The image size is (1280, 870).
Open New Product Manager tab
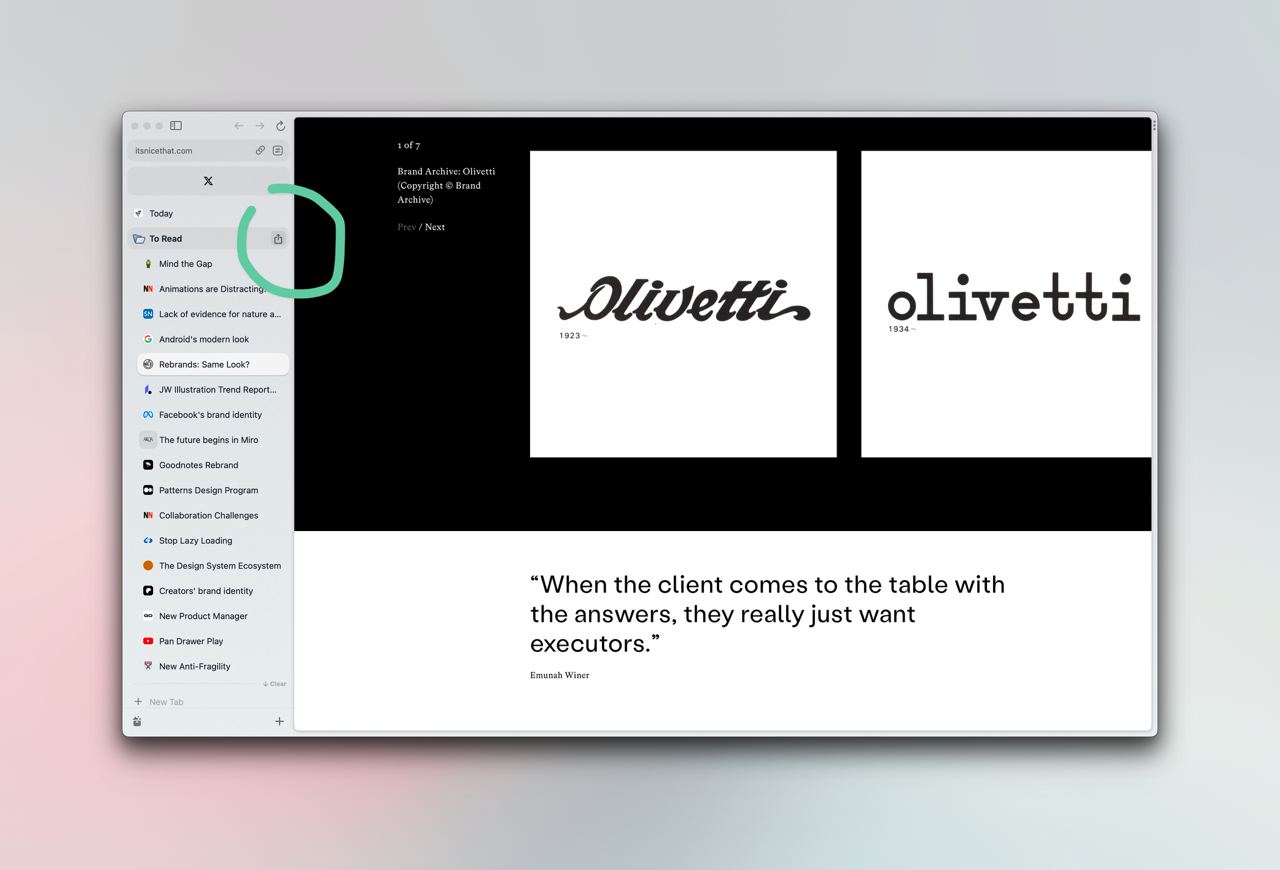coord(213,616)
